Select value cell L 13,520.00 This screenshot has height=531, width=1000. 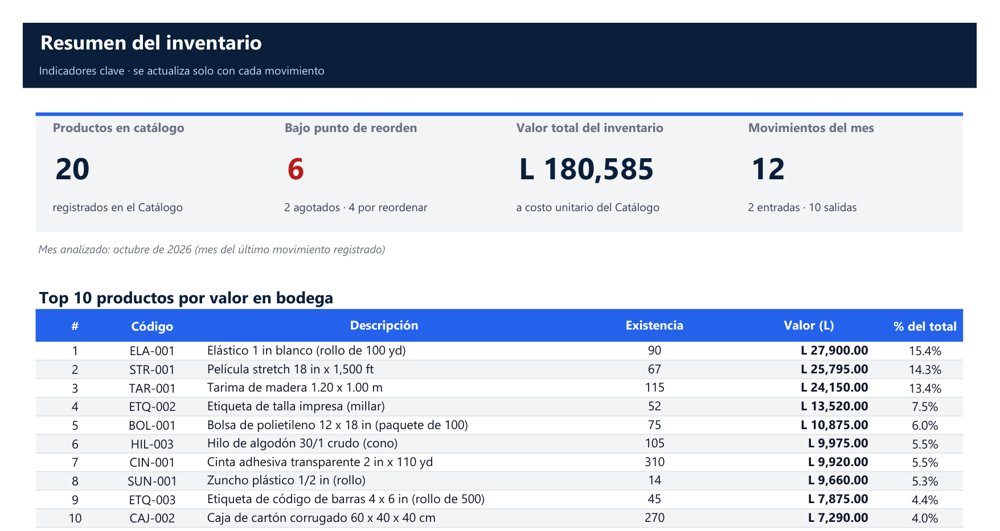click(834, 406)
